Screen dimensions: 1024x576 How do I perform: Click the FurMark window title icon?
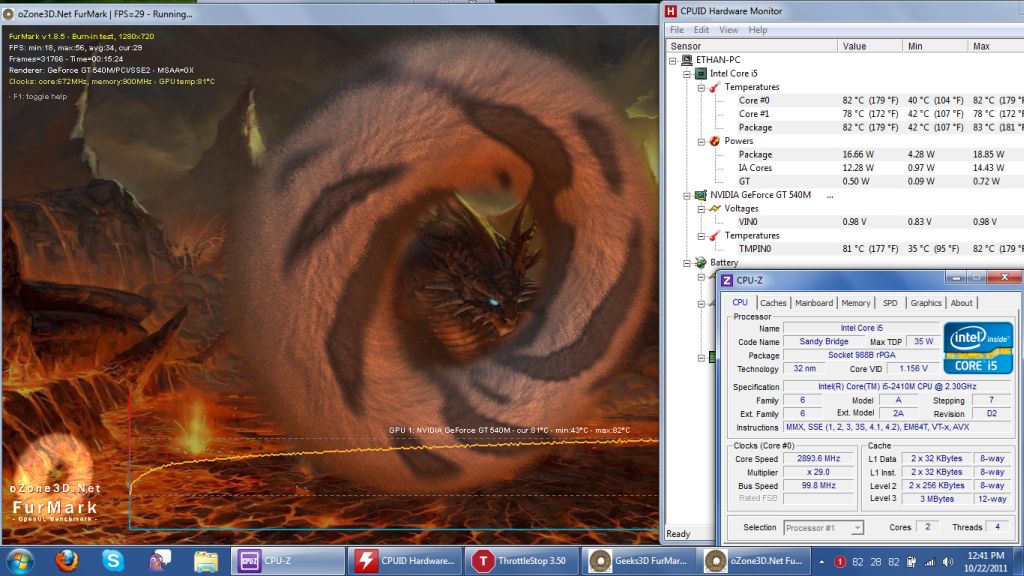tap(8, 14)
